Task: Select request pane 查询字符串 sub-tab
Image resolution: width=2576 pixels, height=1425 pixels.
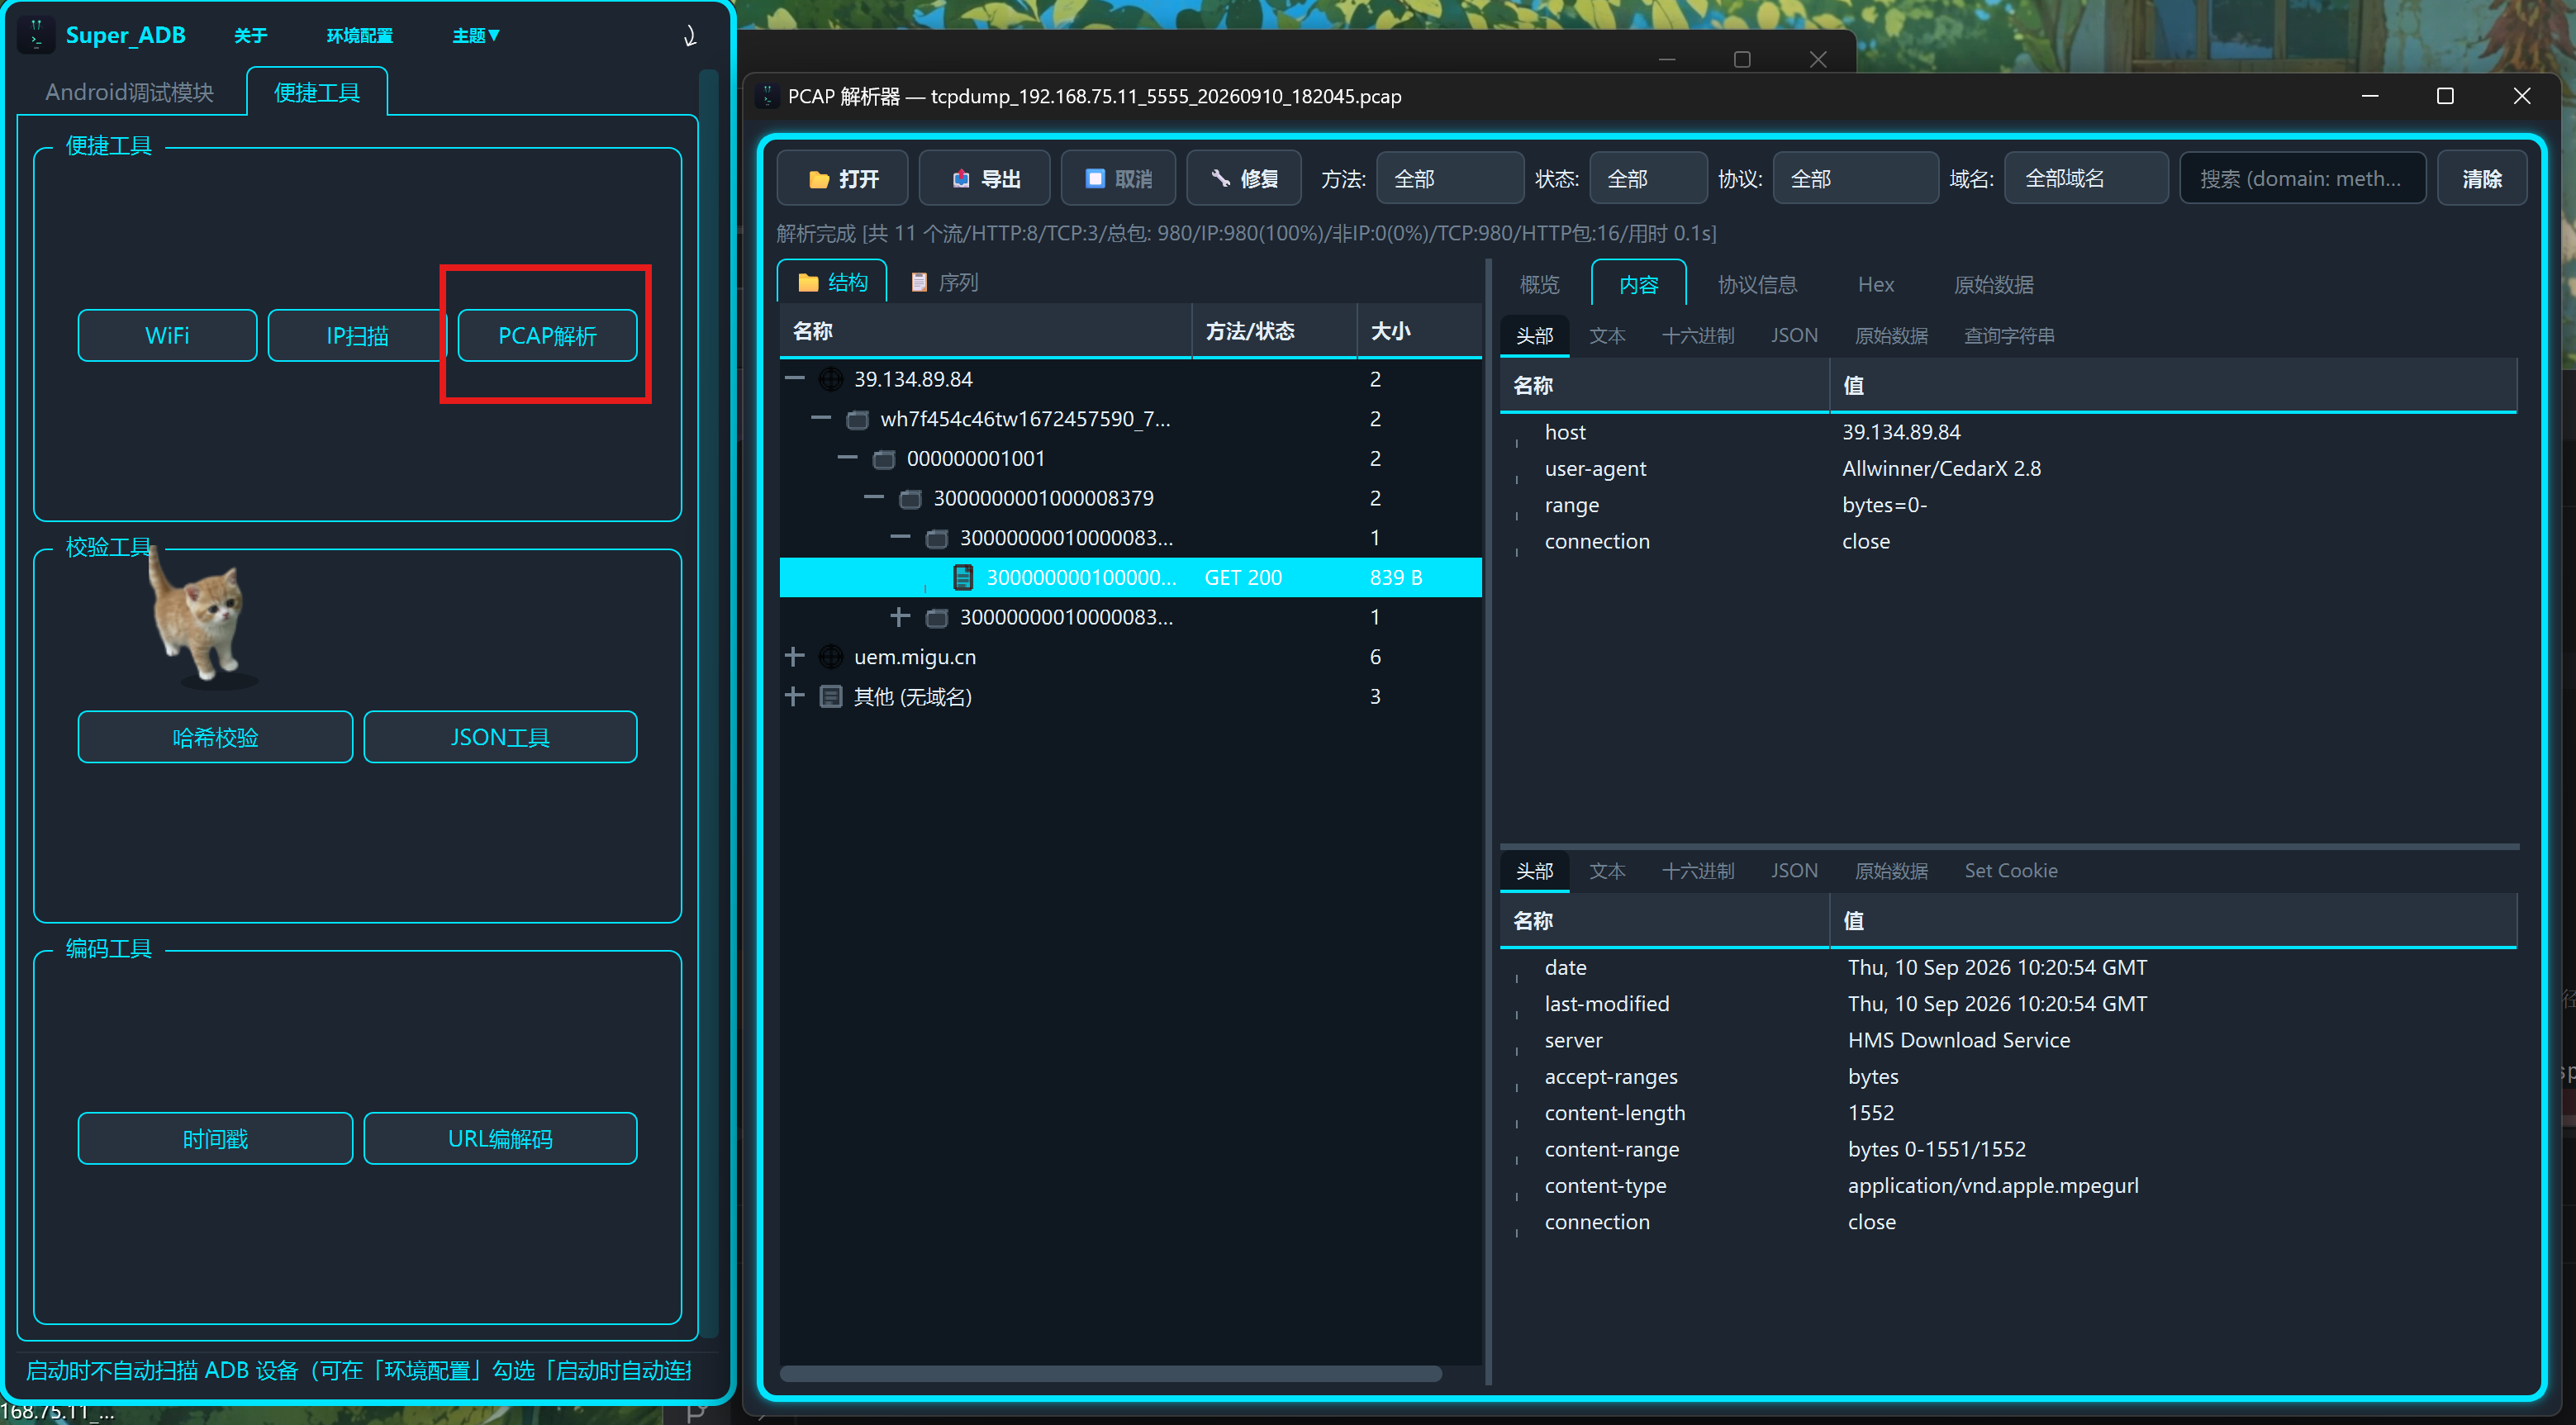Action: 2009,336
